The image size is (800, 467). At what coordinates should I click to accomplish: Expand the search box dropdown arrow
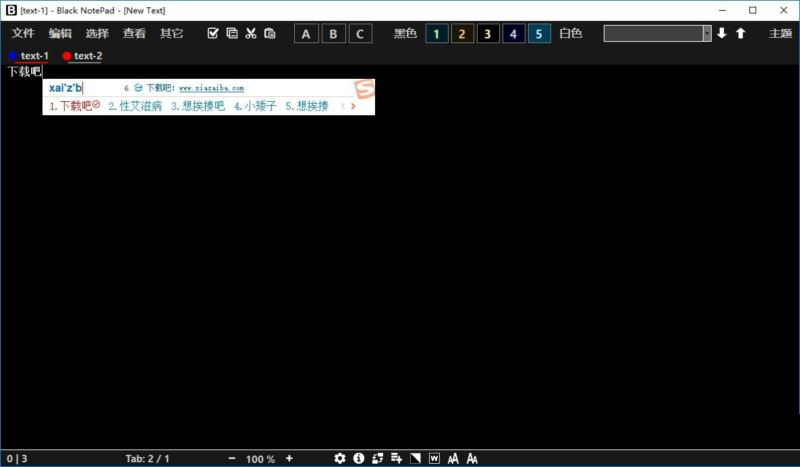click(707, 34)
